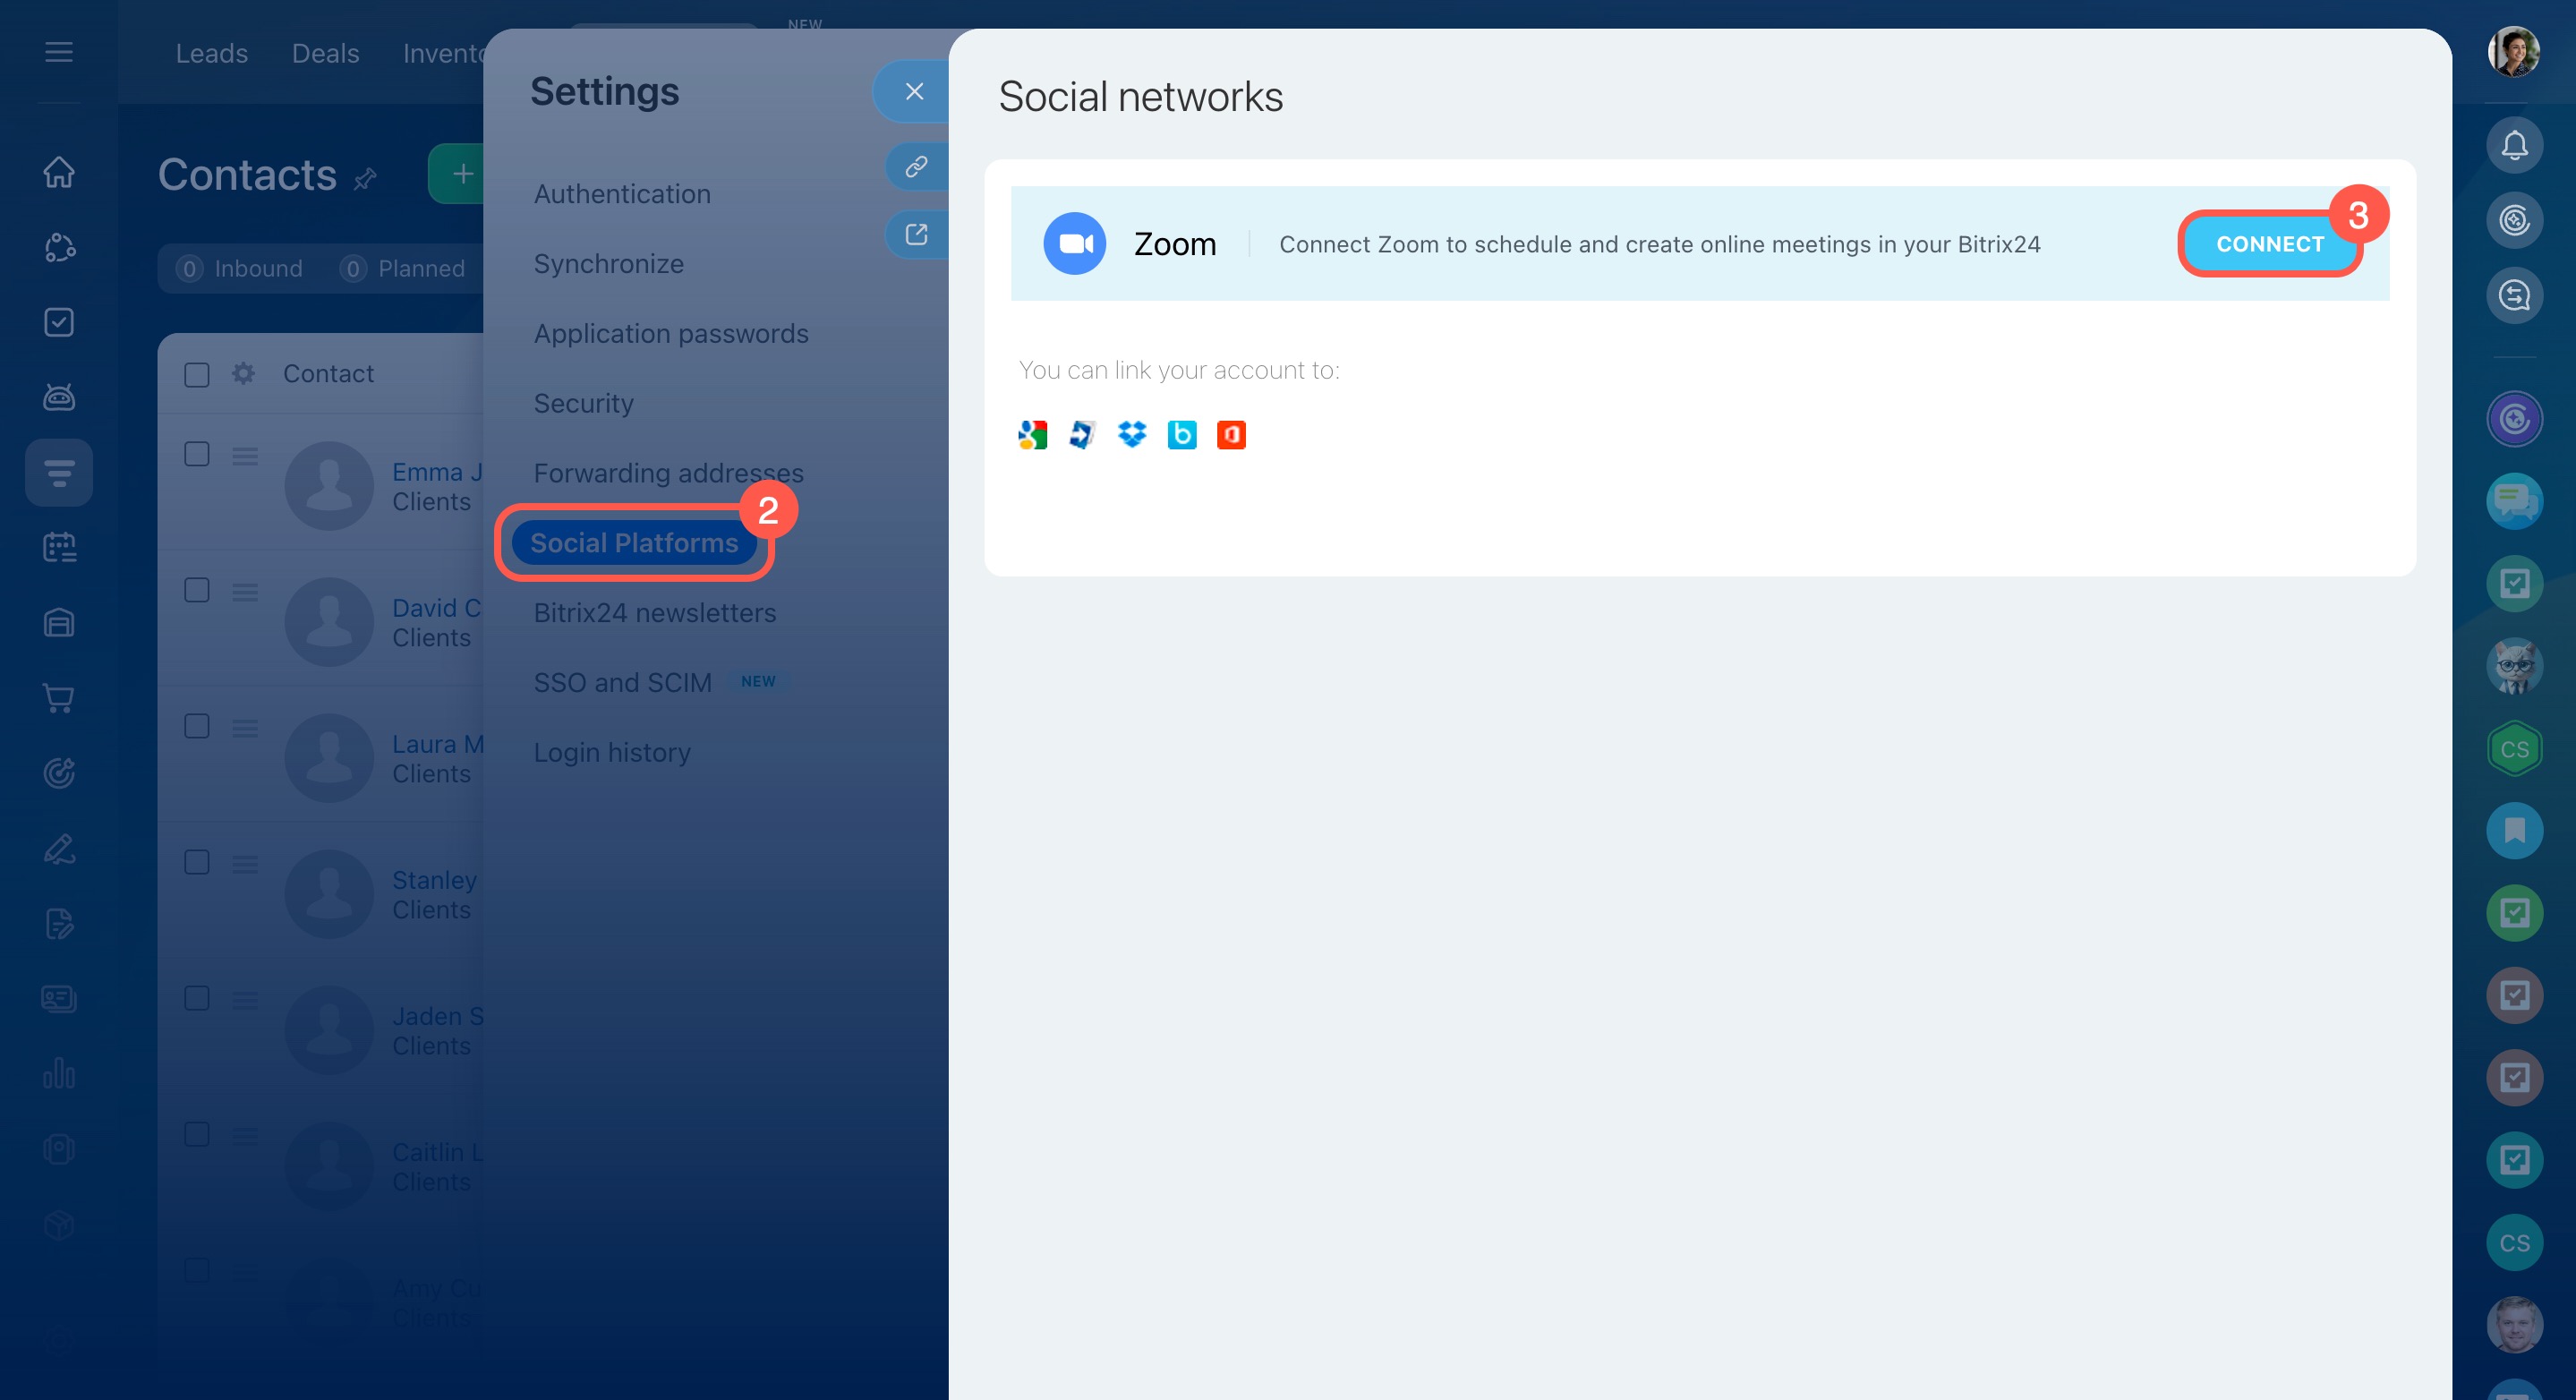The width and height of the screenshot is (2576, 1400).
Task: Link your Google account icon
Action: (1032, 435)
